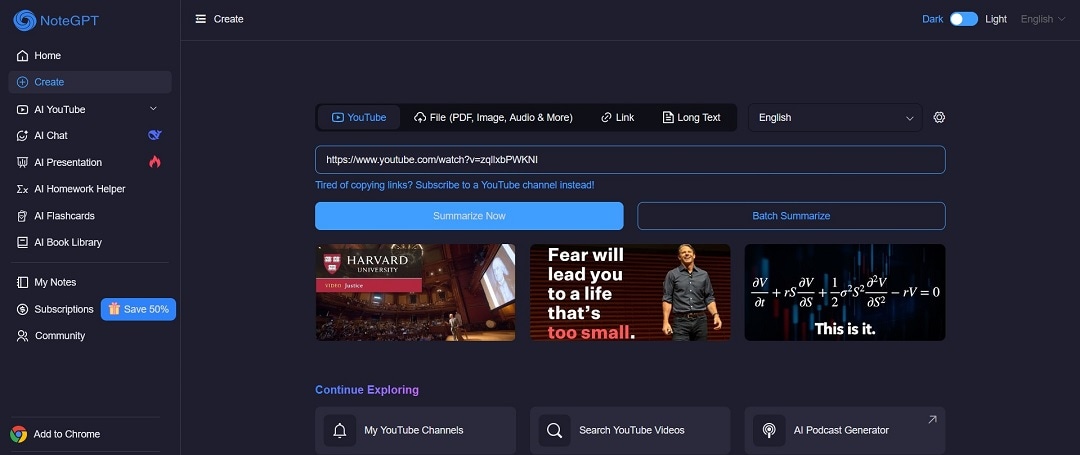Click the magnifier icon in Search YouTube Videos
The height and width of the screenshot is (455, 1080).
(554, 430)
